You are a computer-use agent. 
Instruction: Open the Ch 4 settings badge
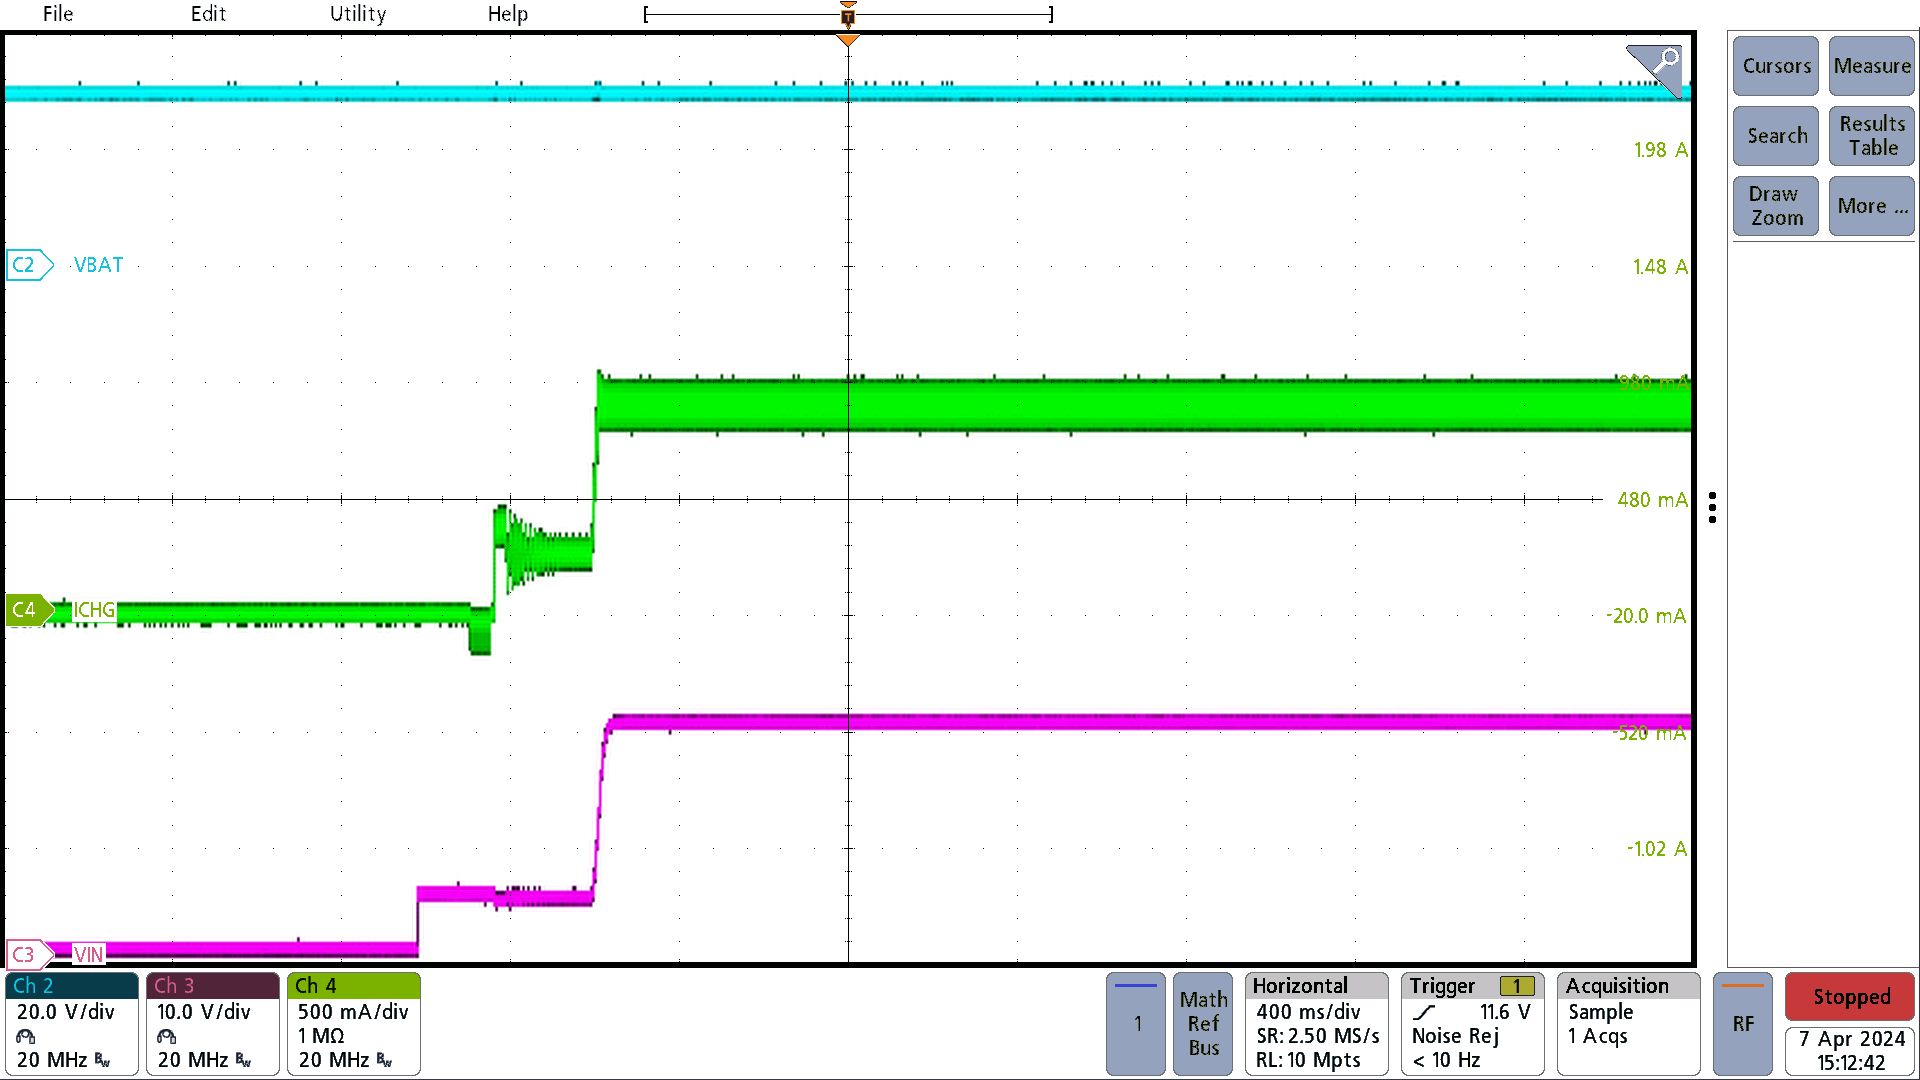tap(353, 1024)
